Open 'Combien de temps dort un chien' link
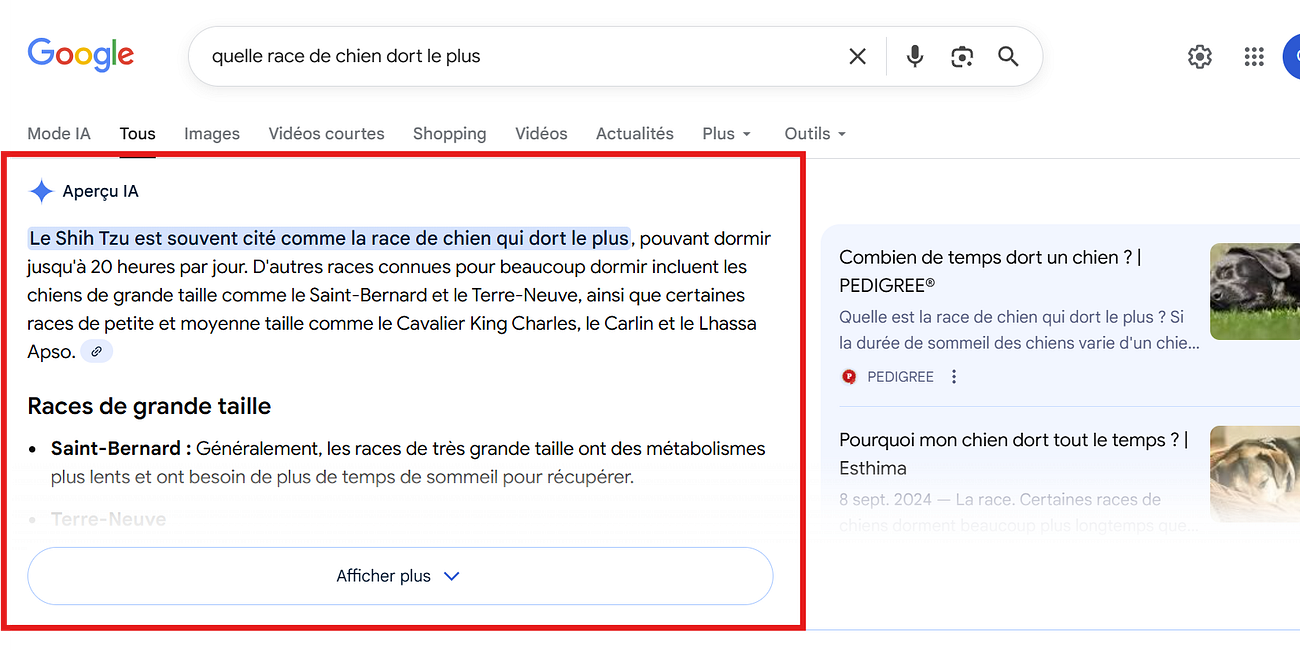 click(x=991, y=271)
